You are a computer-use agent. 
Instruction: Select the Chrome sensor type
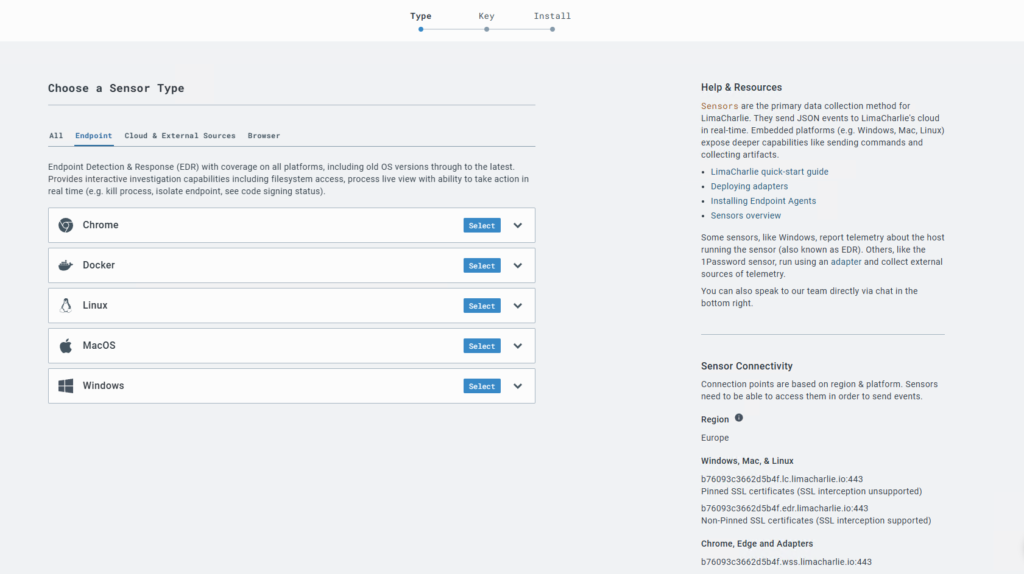(x=482, y=225)
